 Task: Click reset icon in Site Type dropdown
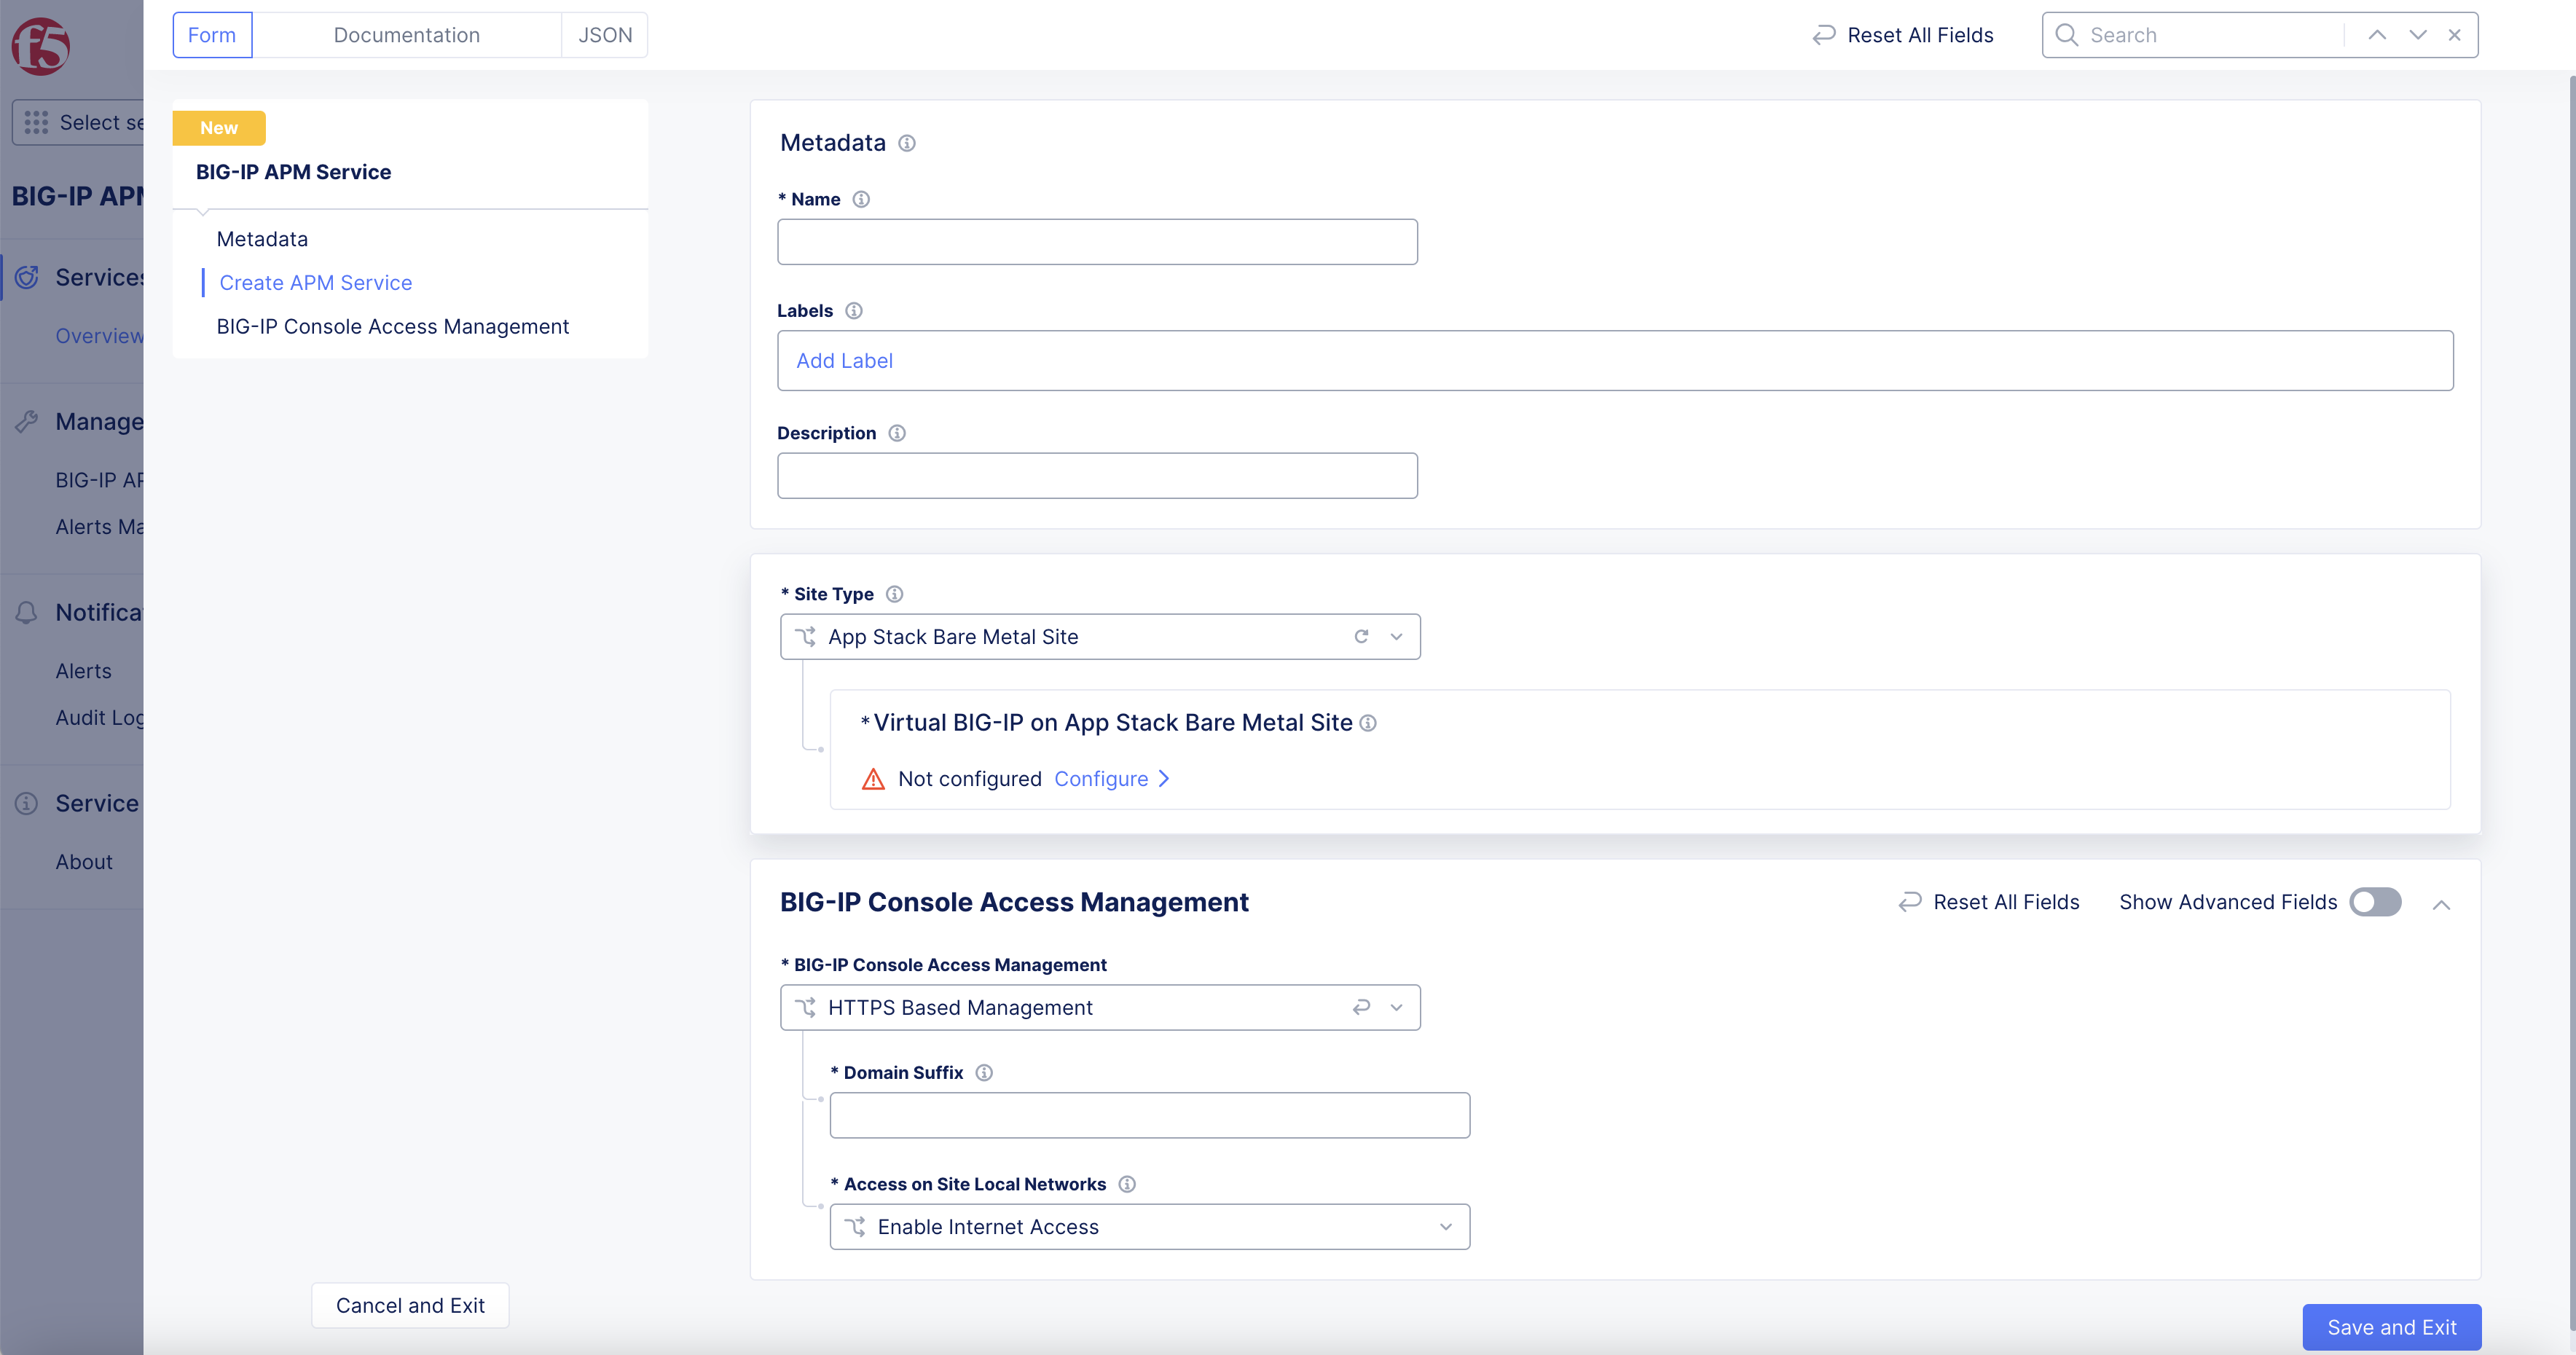[1360, 637]
